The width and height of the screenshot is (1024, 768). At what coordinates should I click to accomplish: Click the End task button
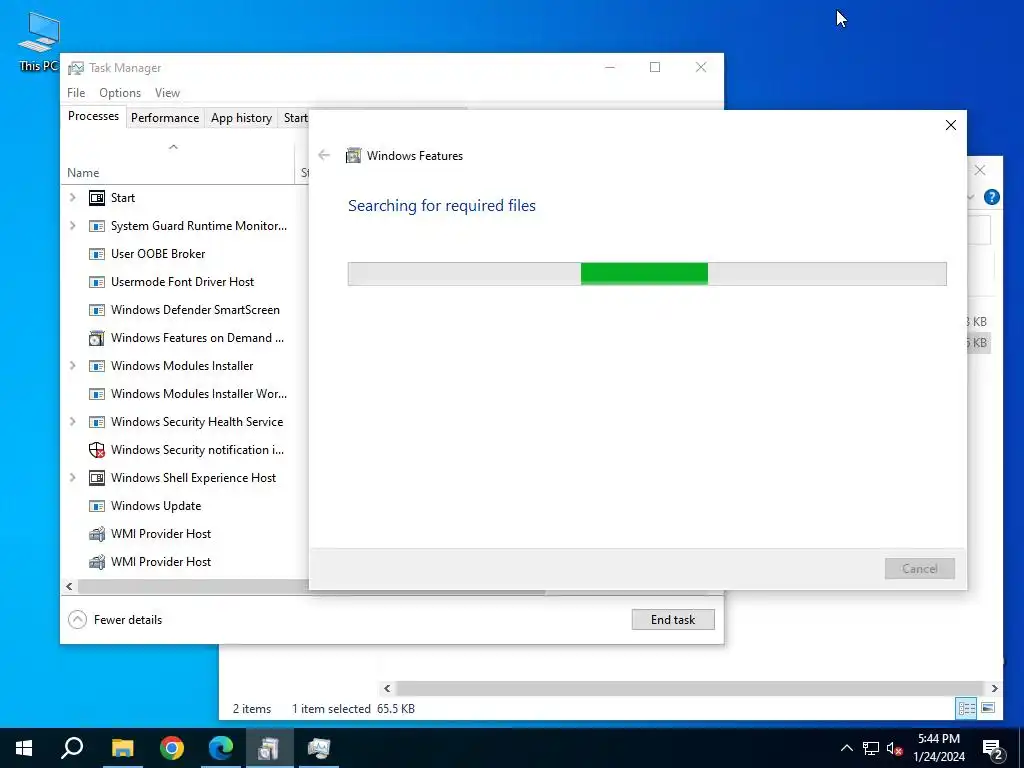pyautogui.click(x=673, y=620)
